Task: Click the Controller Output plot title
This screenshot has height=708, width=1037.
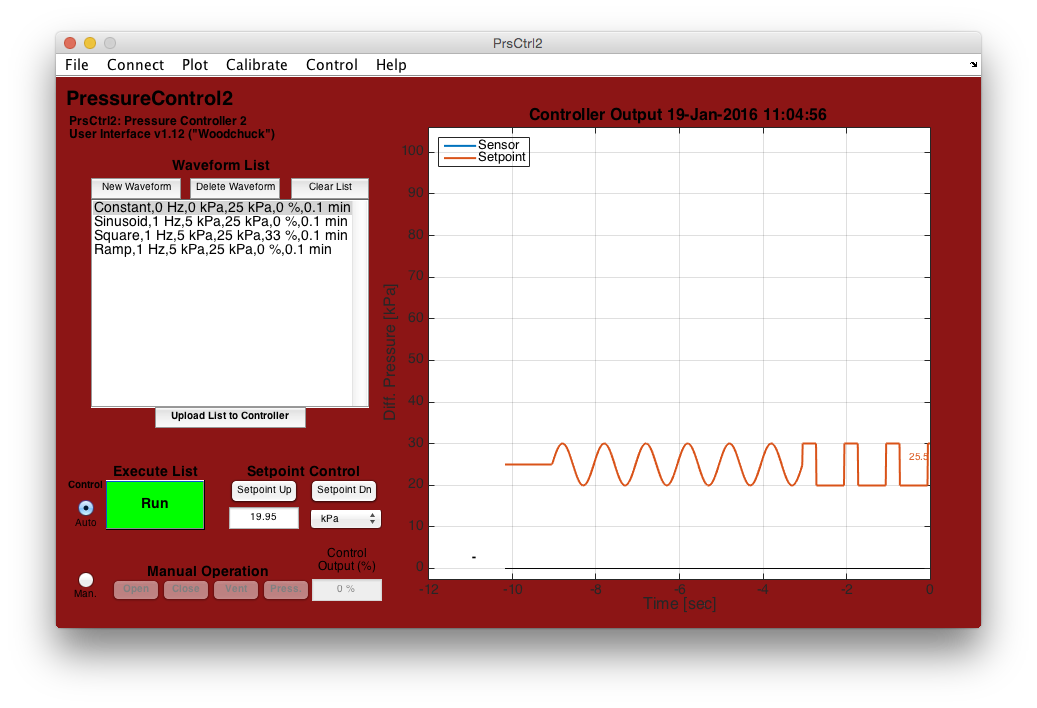Action: [677, 114]
